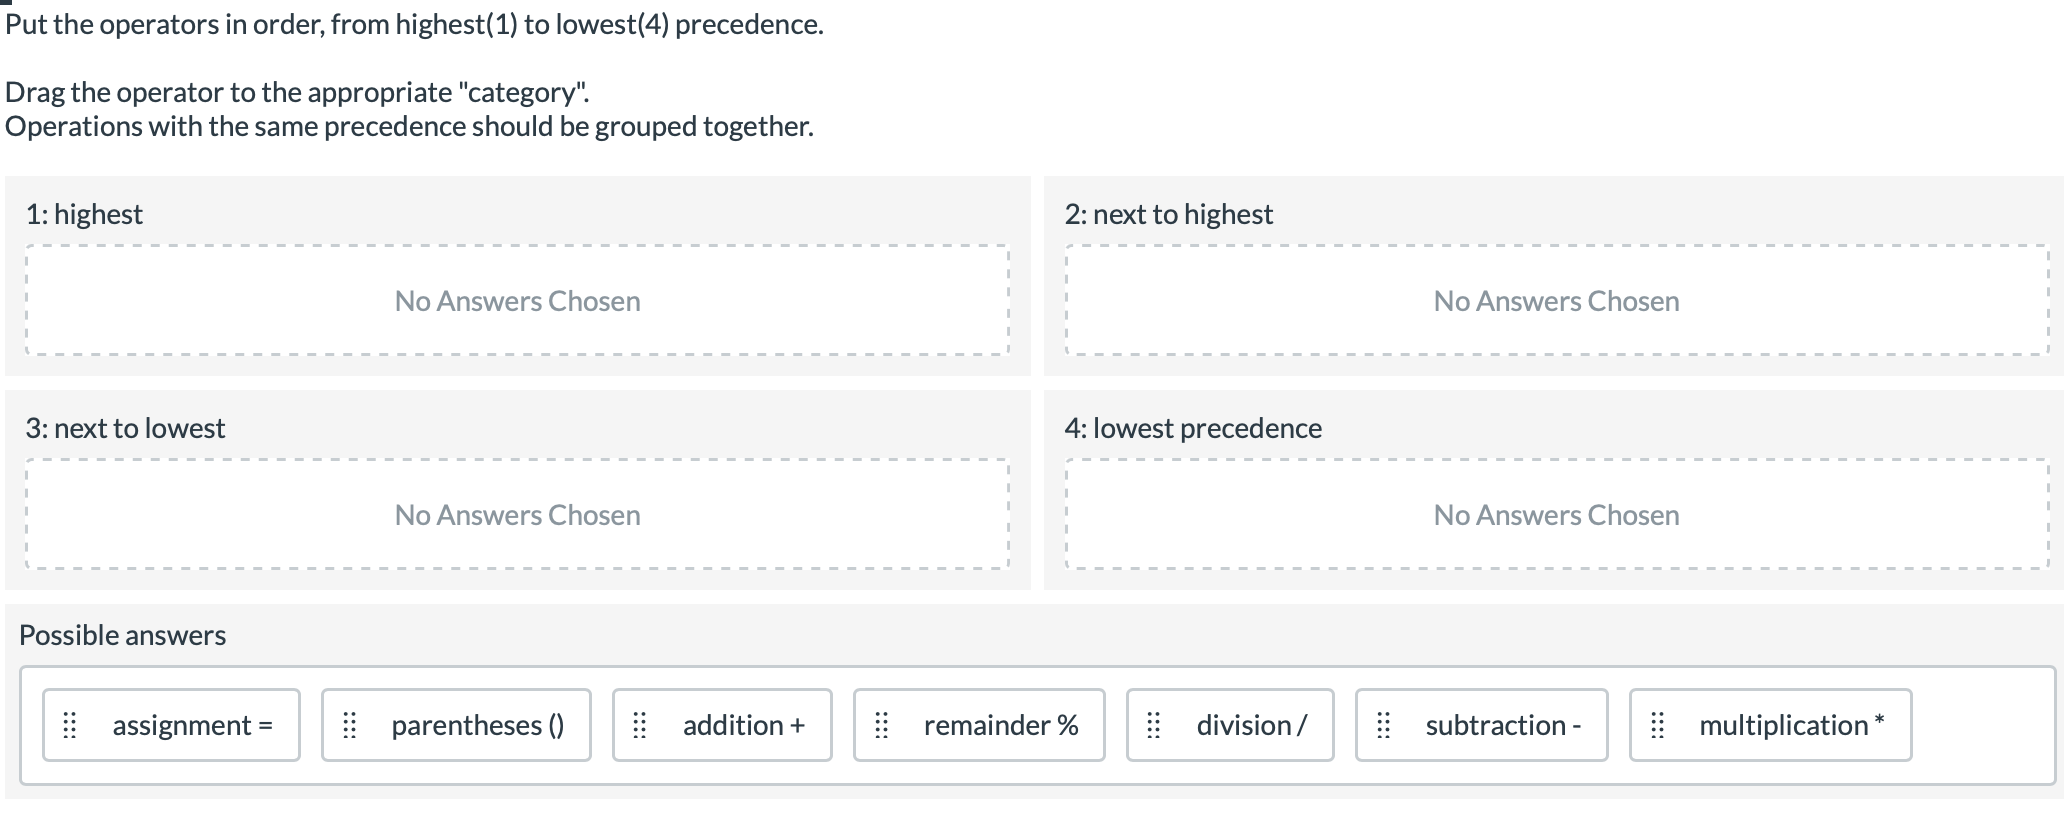Choose the subtraction - answer text
The image size is (2064, 818).
point(1502,725)
